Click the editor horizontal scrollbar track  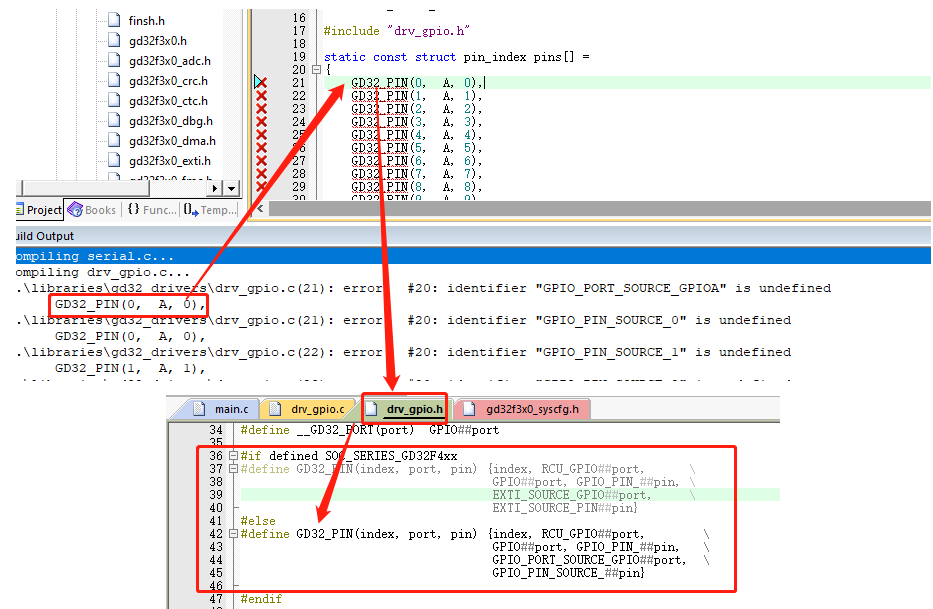(599, 208)
